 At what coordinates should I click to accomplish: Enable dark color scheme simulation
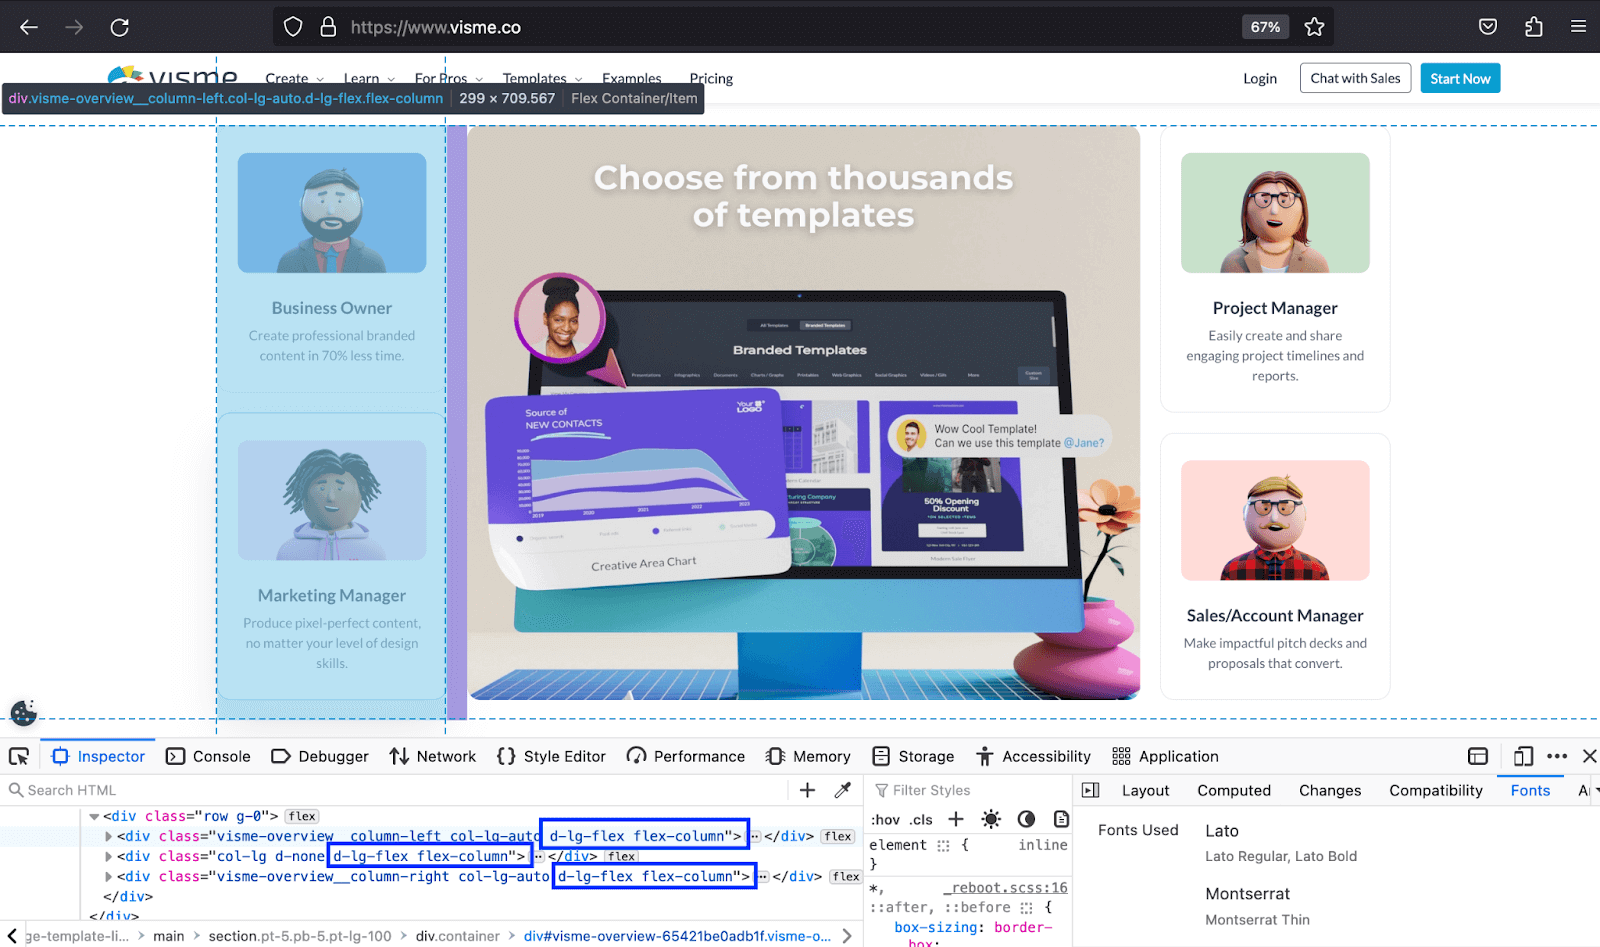tap(1026, 819)
